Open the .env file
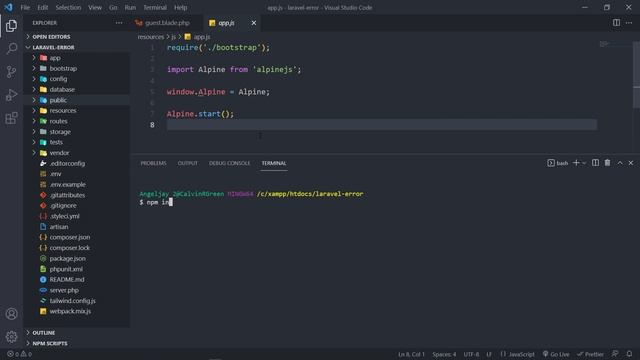This screenshot has width=640, height=360. click(77, 174)
